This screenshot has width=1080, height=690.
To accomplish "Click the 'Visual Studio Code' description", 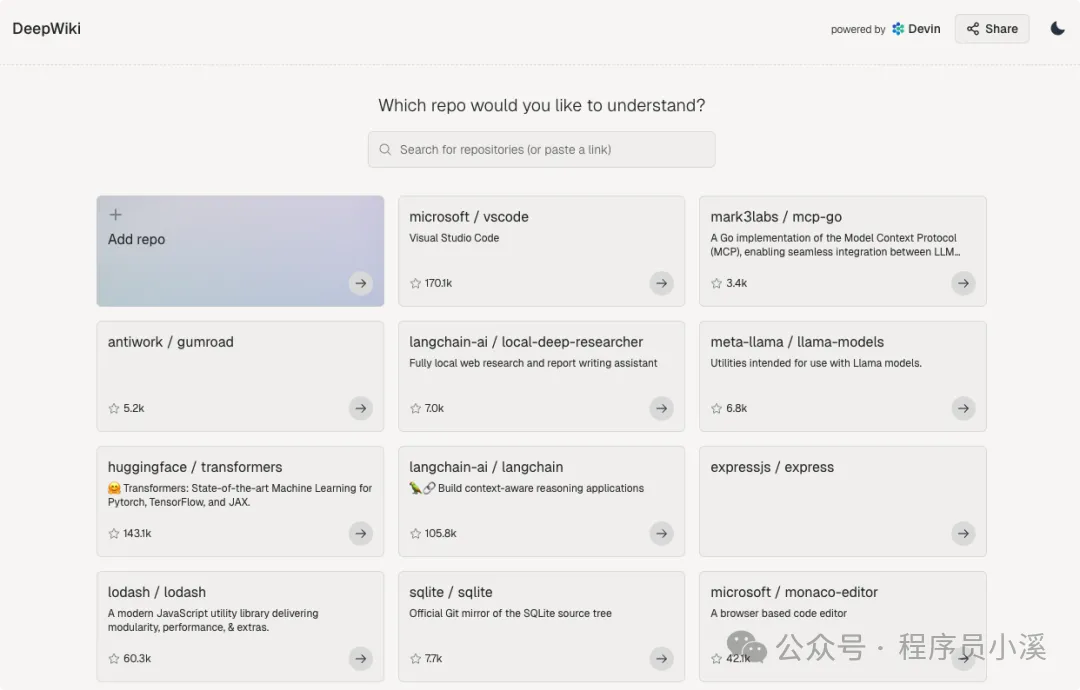I will pyautogui.click(x=454, y=238).
